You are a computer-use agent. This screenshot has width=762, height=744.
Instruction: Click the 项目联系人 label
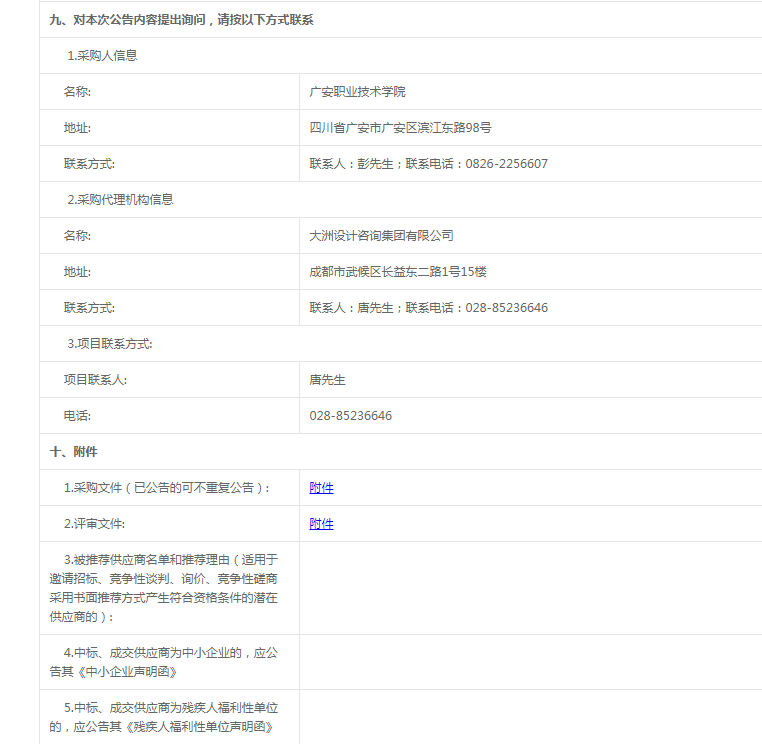click(x=95, y=380)
